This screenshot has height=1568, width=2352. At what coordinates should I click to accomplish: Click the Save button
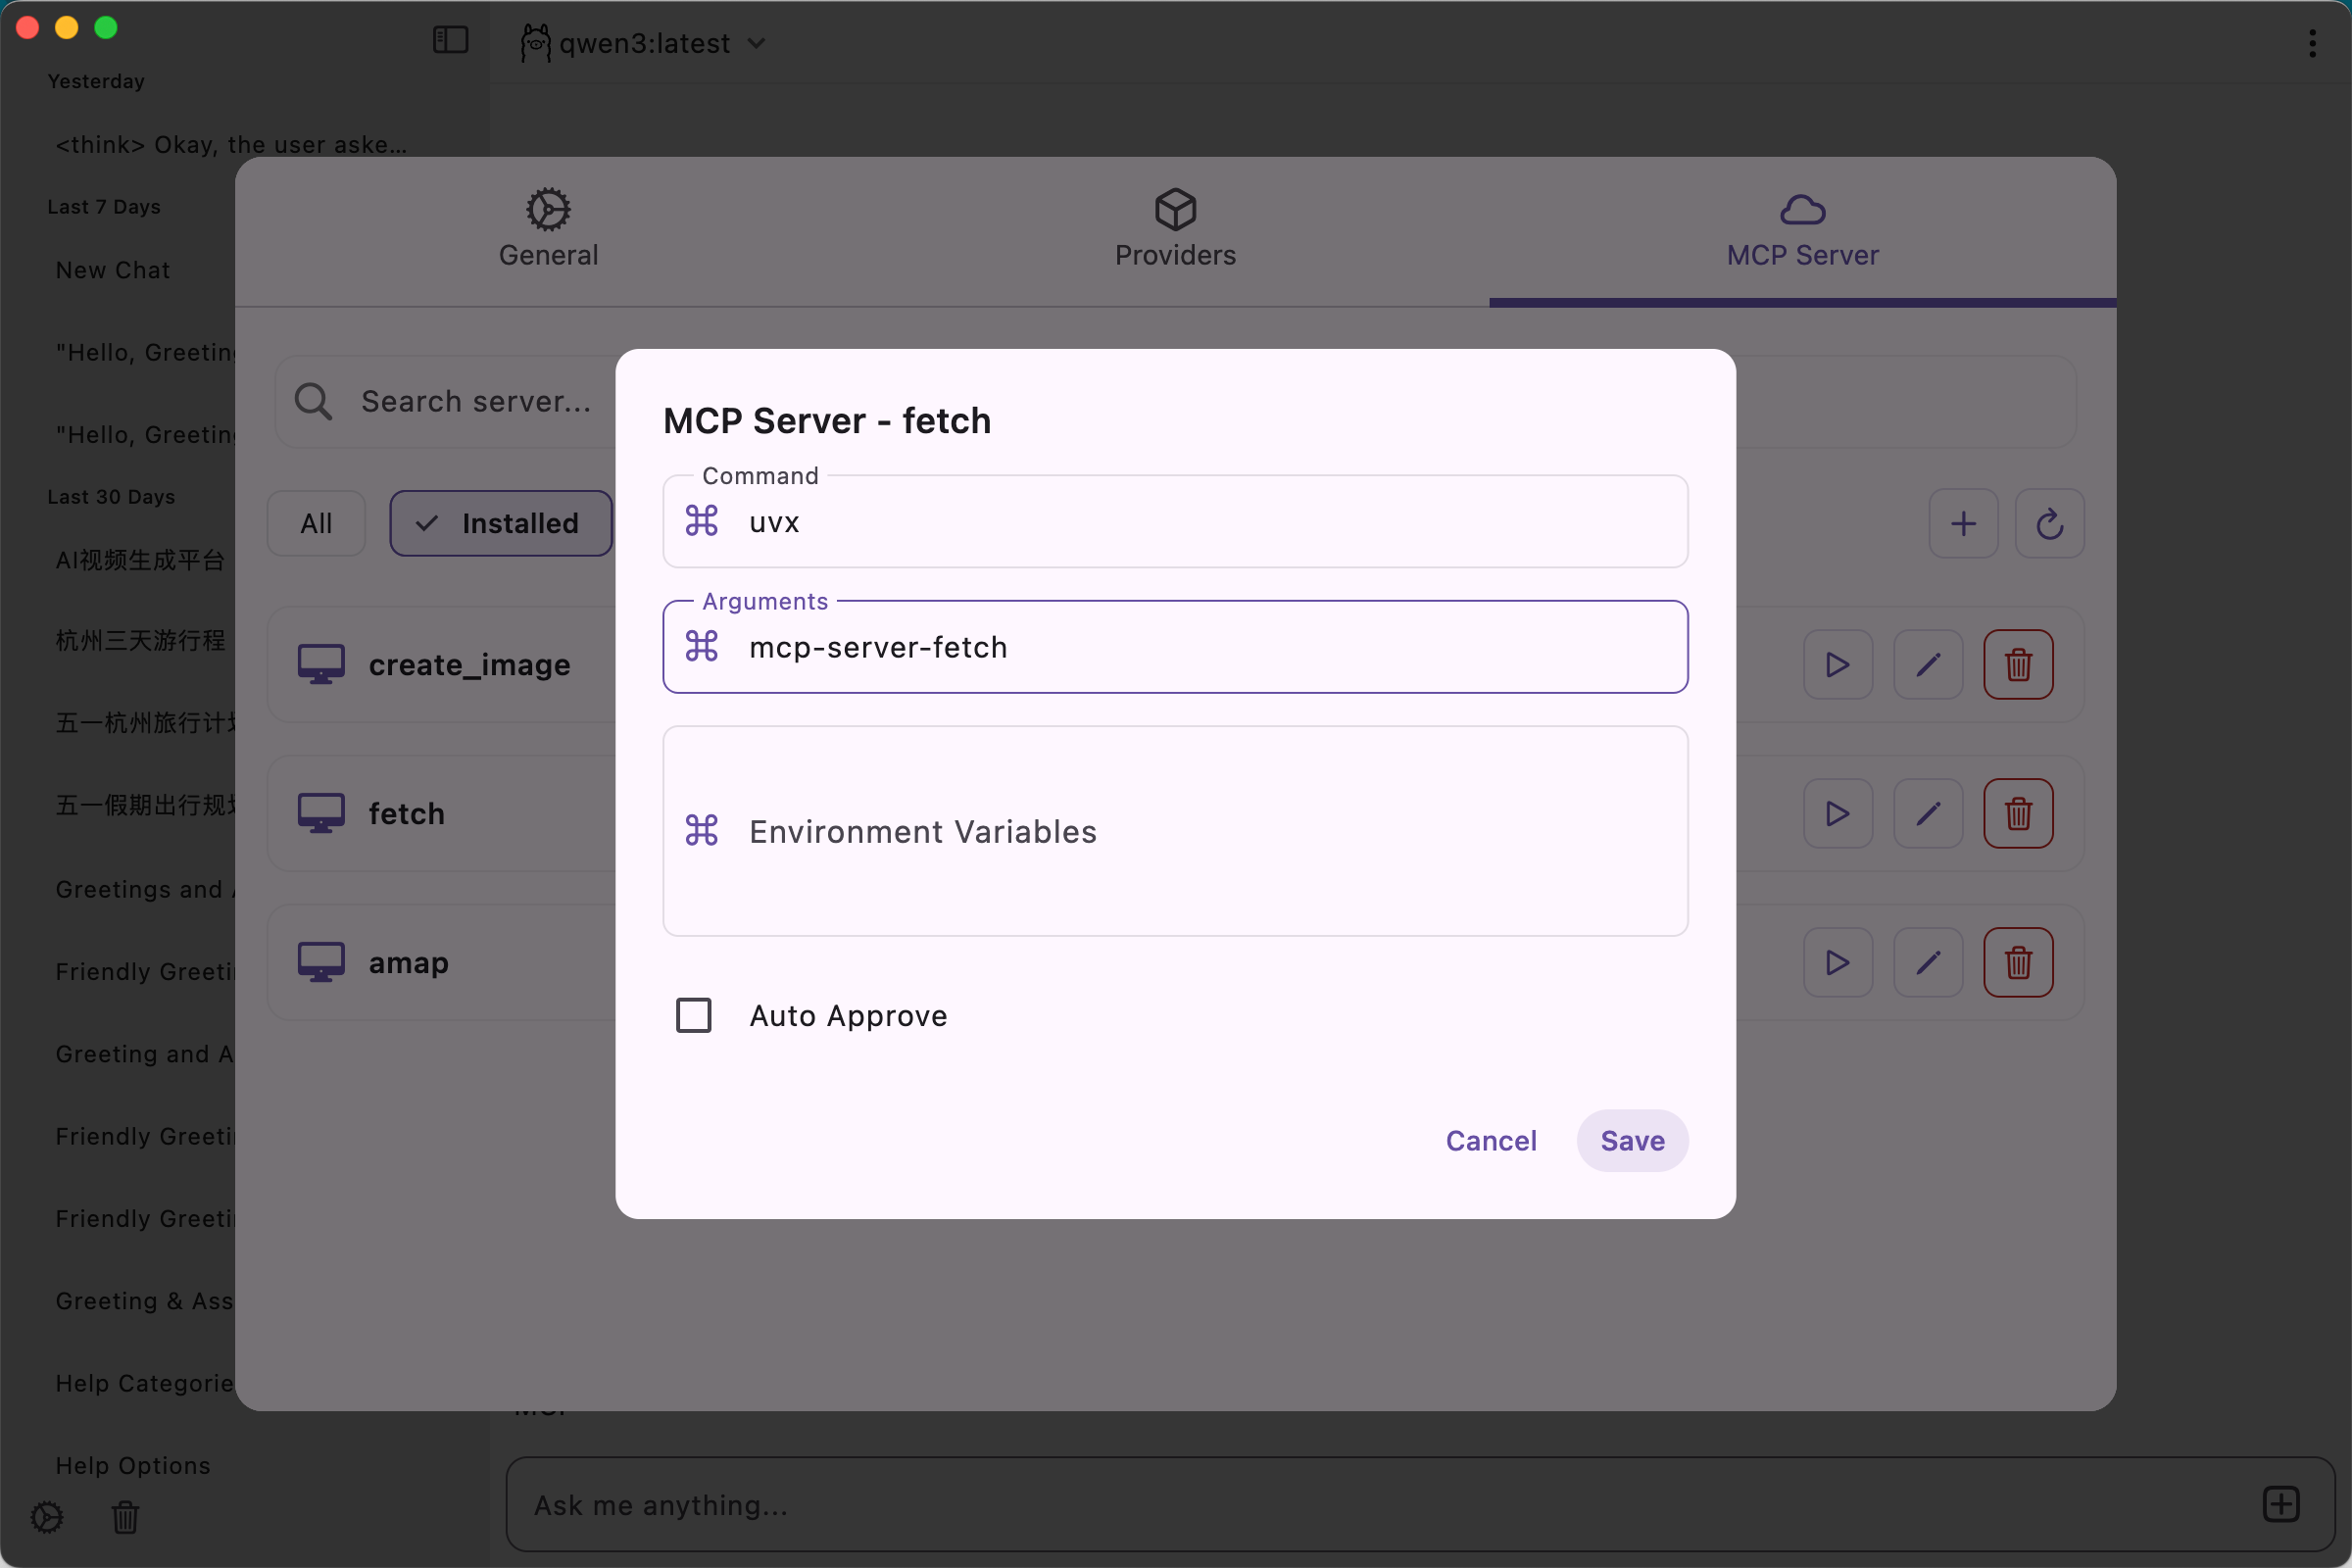coord(1632,1140)
